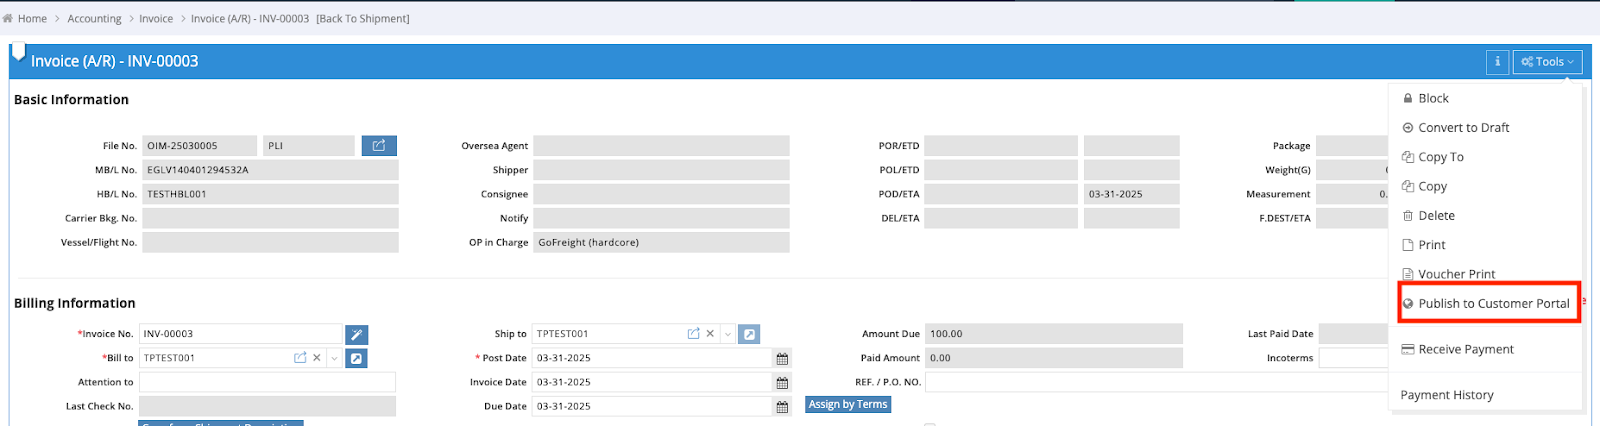Click the magic wand icon next to Invoice No.
The width and height of the screenshot is (1600, 426).
[x=356, y=334]
